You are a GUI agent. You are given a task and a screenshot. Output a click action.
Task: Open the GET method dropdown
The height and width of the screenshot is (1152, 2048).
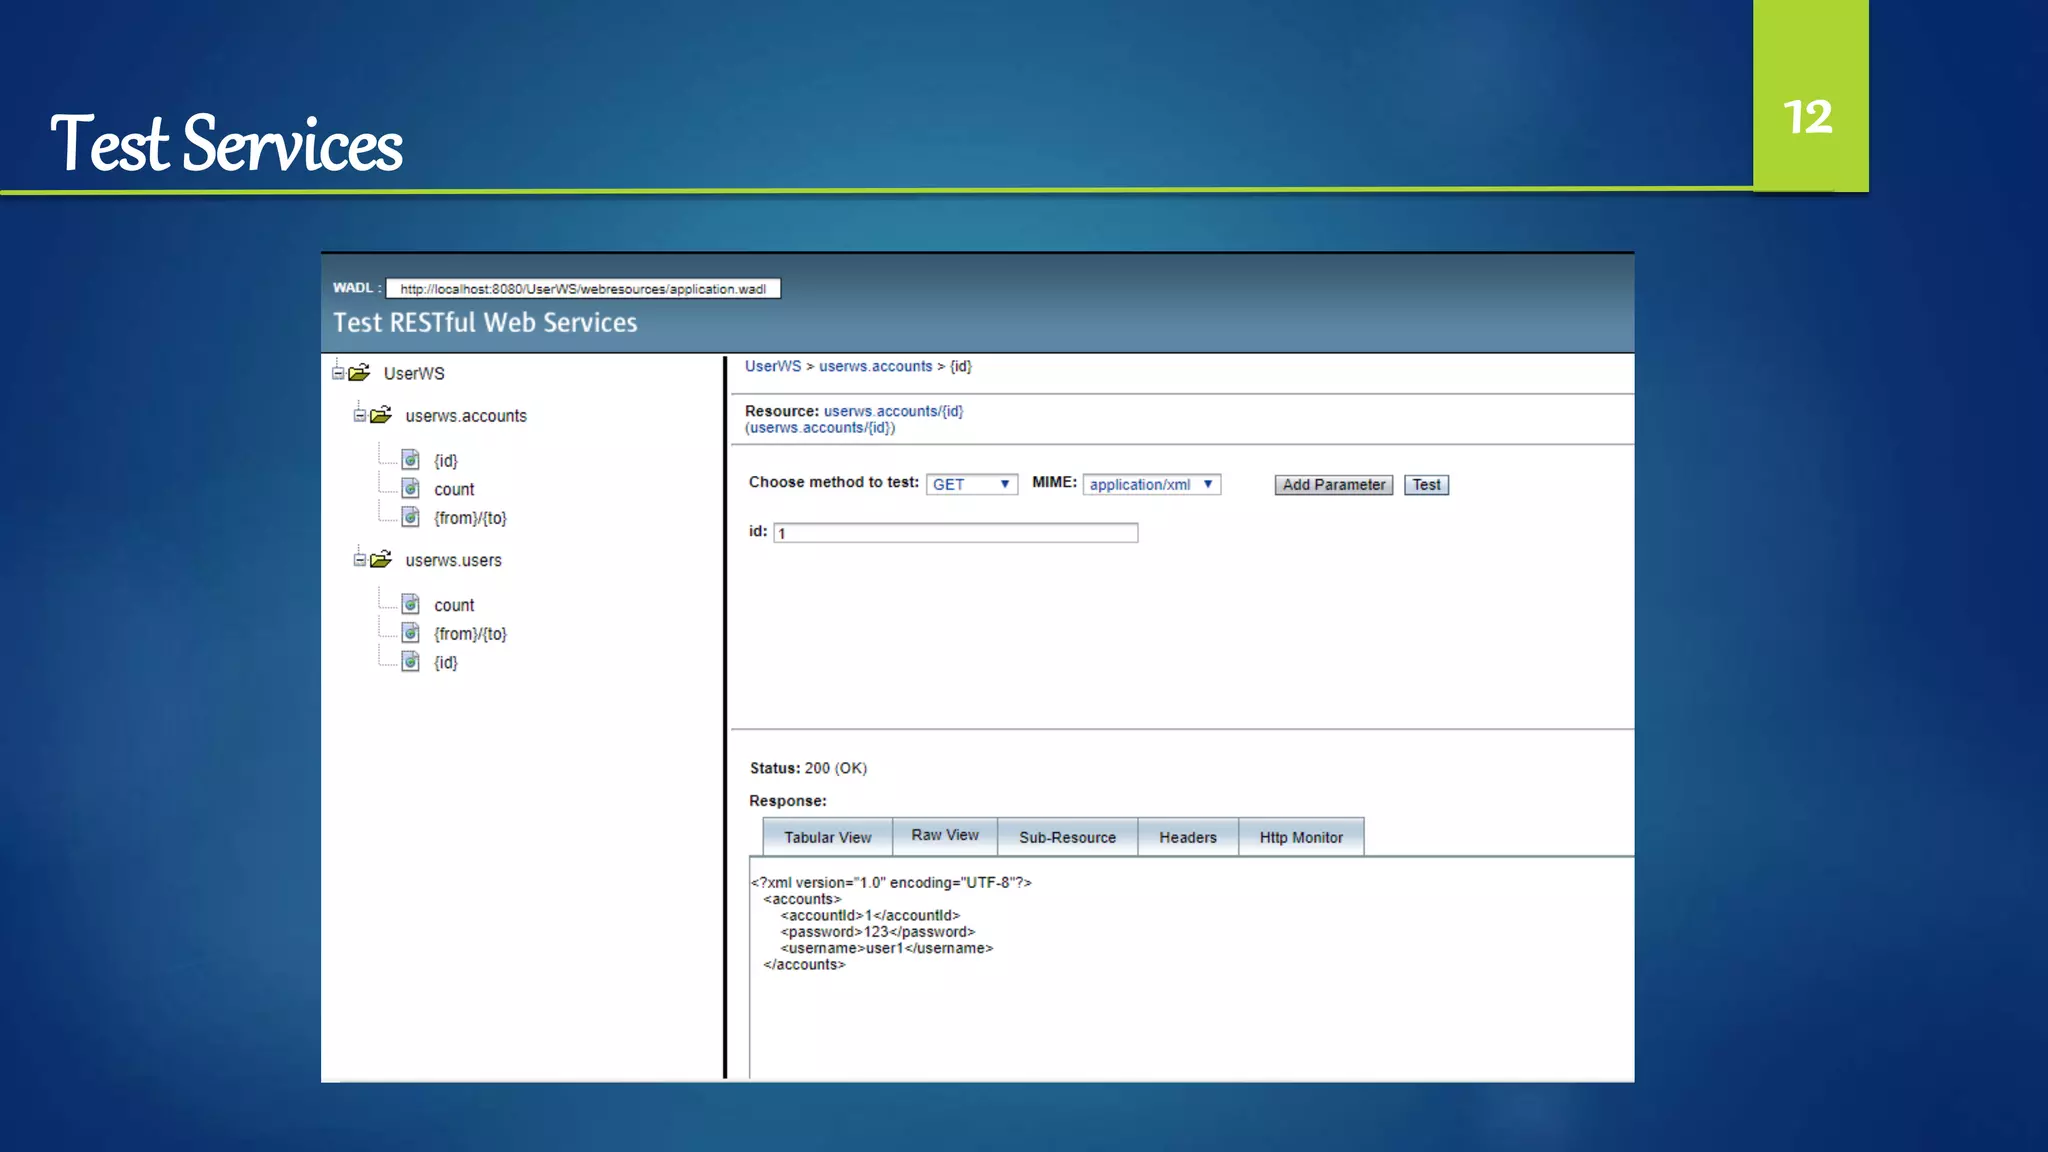[x=971, y=485]
